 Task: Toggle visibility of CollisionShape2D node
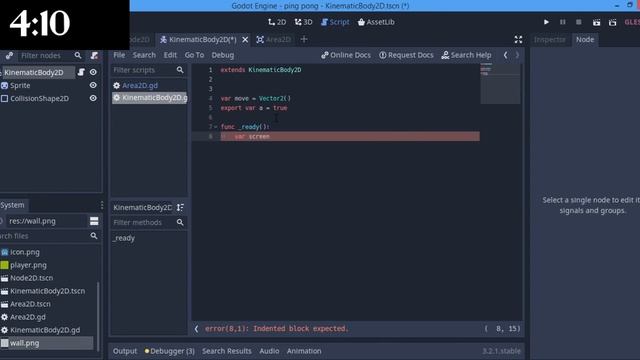pos(93,98)
